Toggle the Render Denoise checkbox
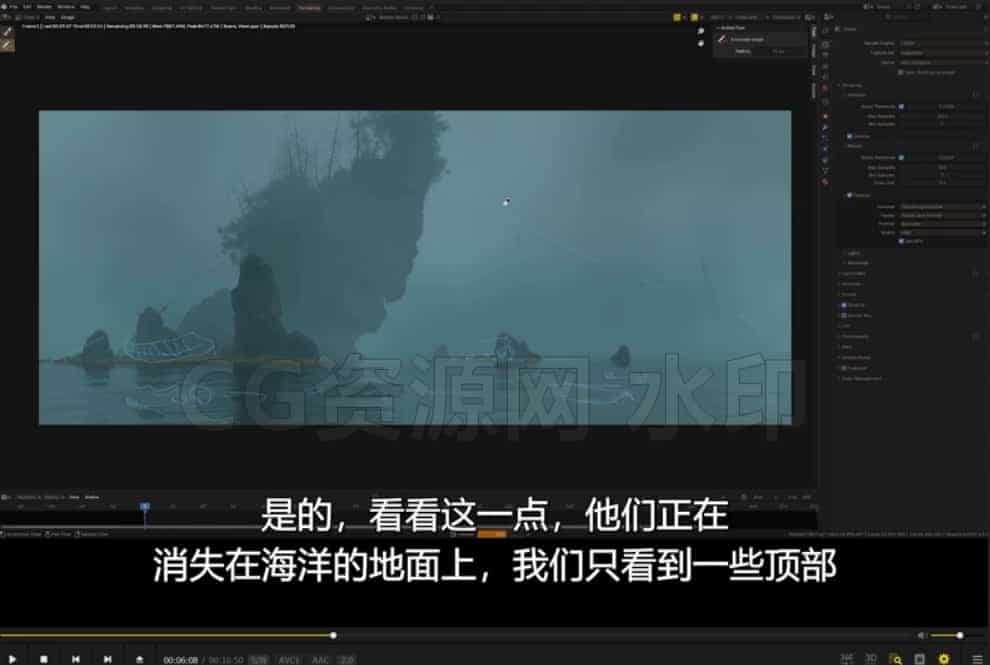Screen dimensions: 990x665 [x=850, y=195]
